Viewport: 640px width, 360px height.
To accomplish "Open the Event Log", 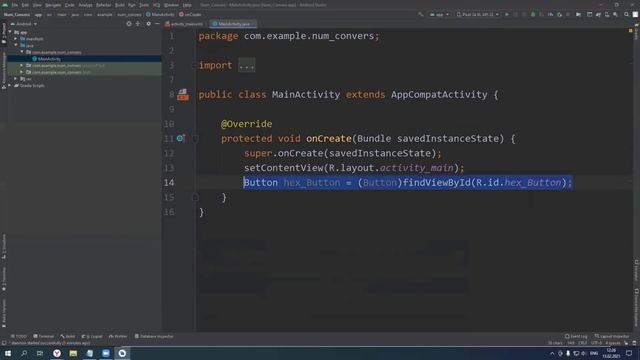I will pos(576,336).
